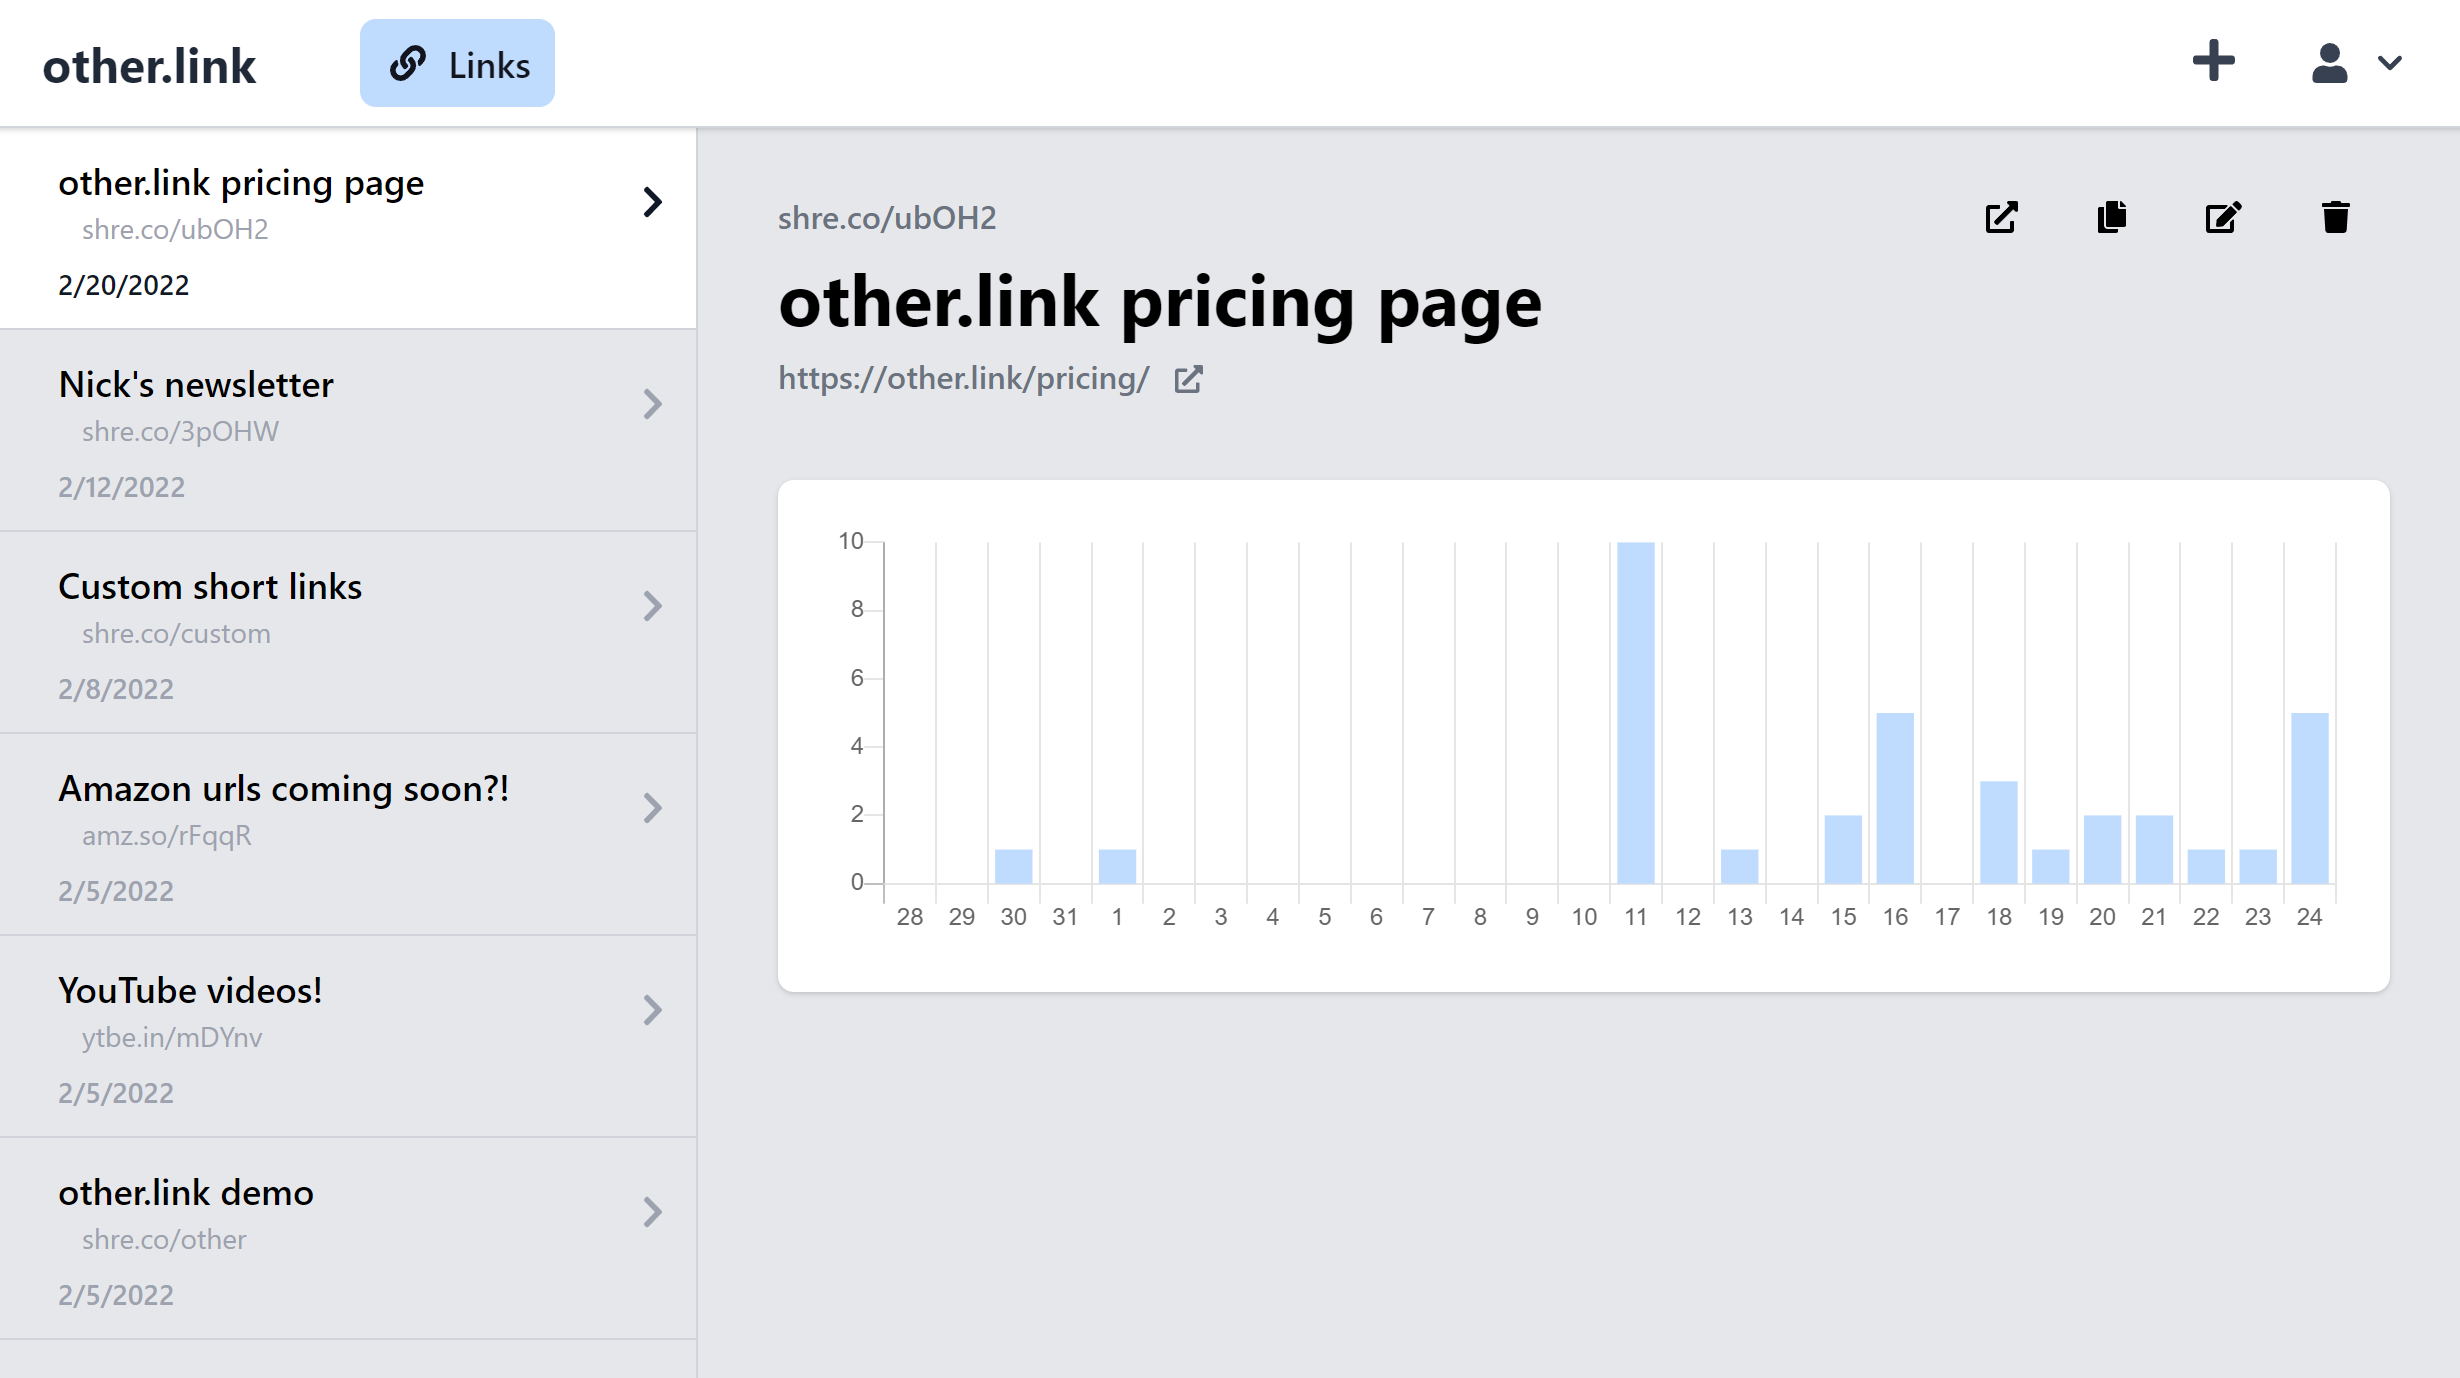Click the chart bar for day 16

coord(1895,798)
